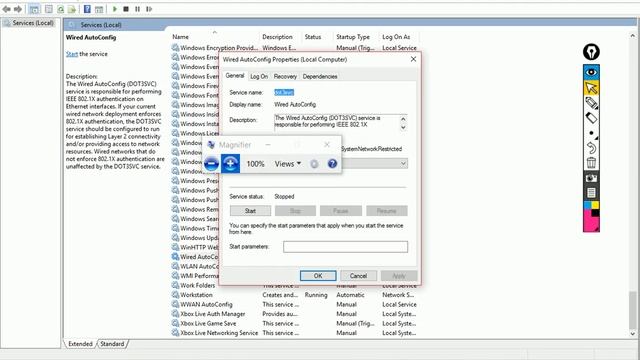Open the Magnifier Views dropdown
The image size is (640, 360).
click(288, 164)
